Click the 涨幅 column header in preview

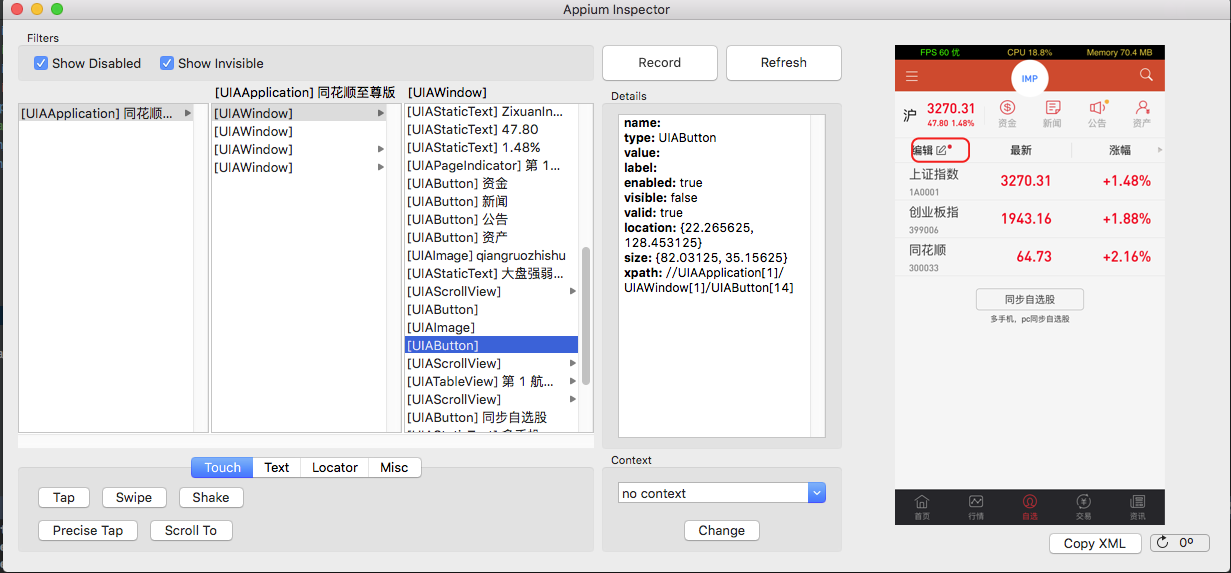[1120, 150]
